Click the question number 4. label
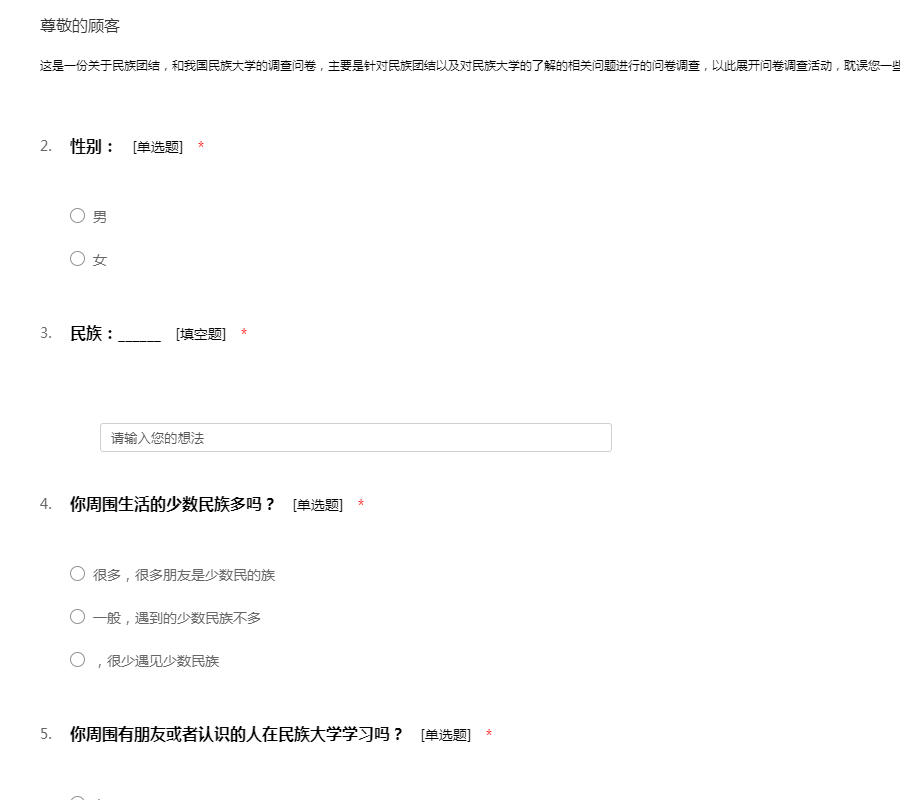 46,504
